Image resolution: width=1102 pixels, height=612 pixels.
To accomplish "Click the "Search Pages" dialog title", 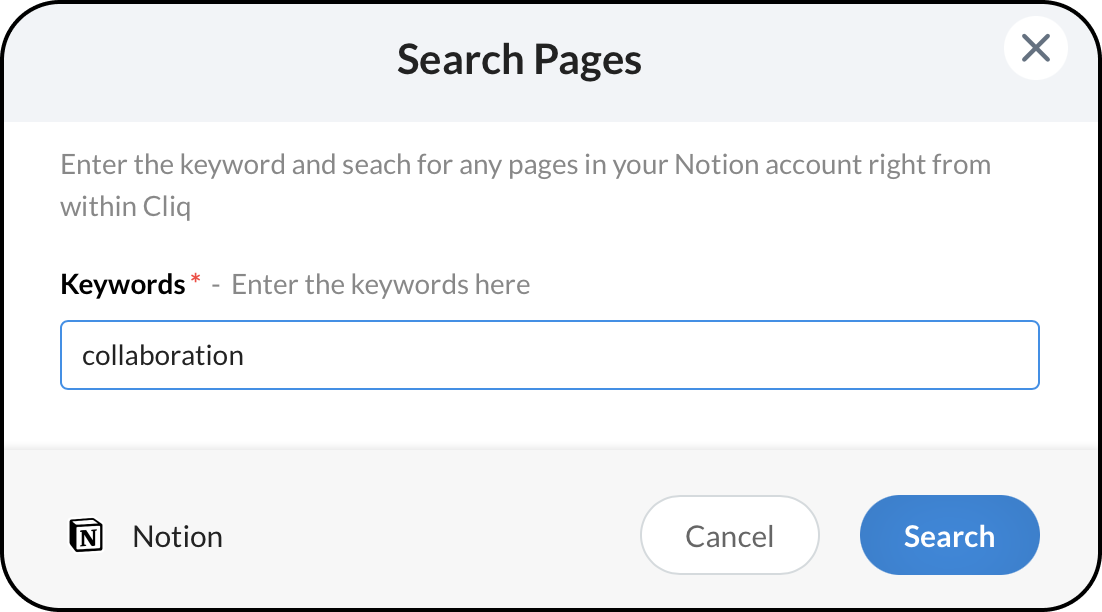I will 519,60.
